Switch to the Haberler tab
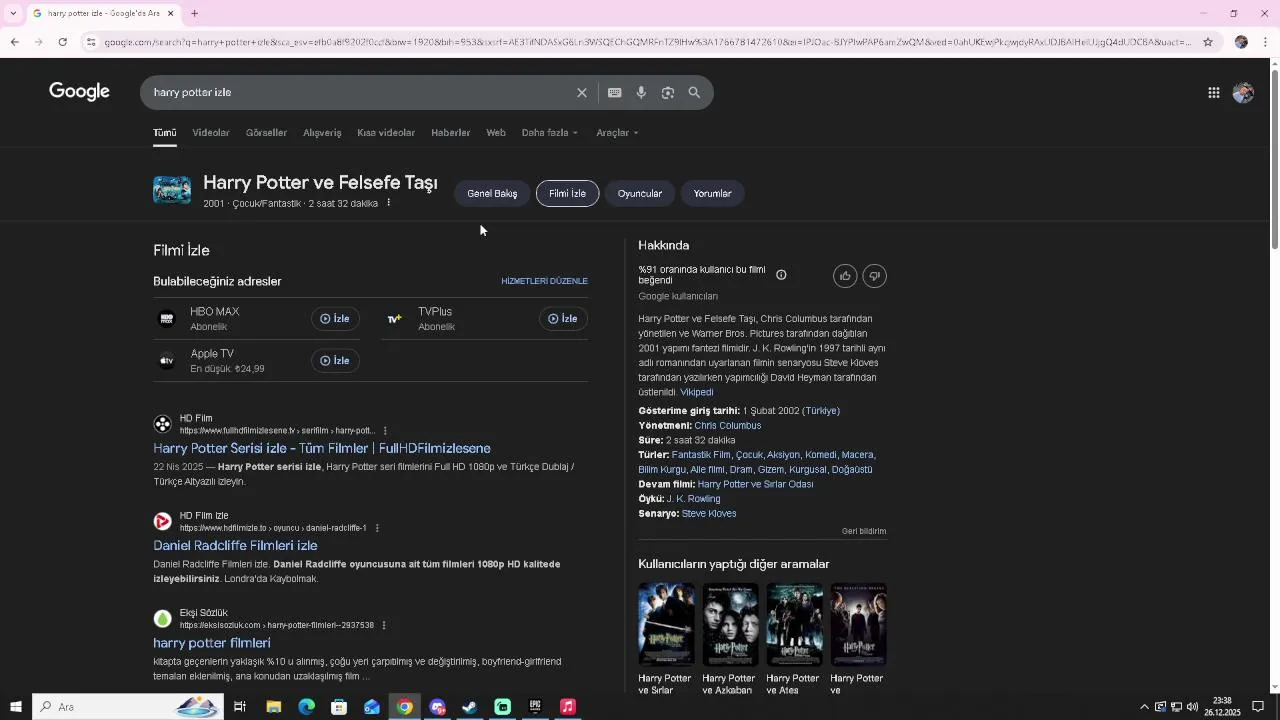This screenshot has height=720, width=1280. [x=451, y=133]
